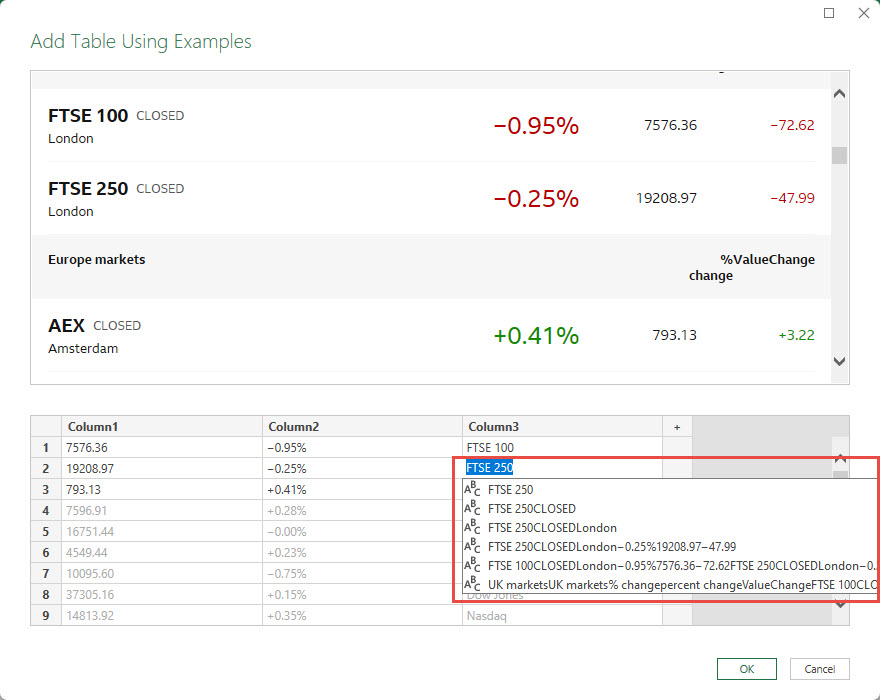Click the grid's scroll-up arrow beside row 2
880x700 pixels.
840,458
